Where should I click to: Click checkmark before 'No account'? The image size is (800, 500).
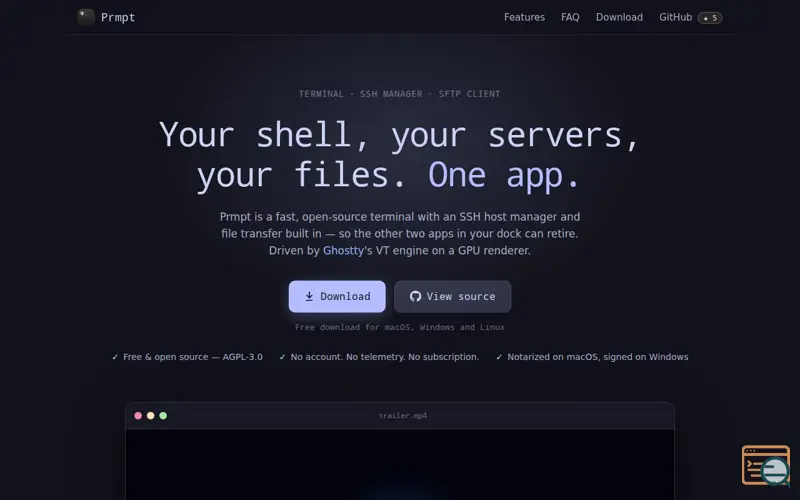click(282, 357)
